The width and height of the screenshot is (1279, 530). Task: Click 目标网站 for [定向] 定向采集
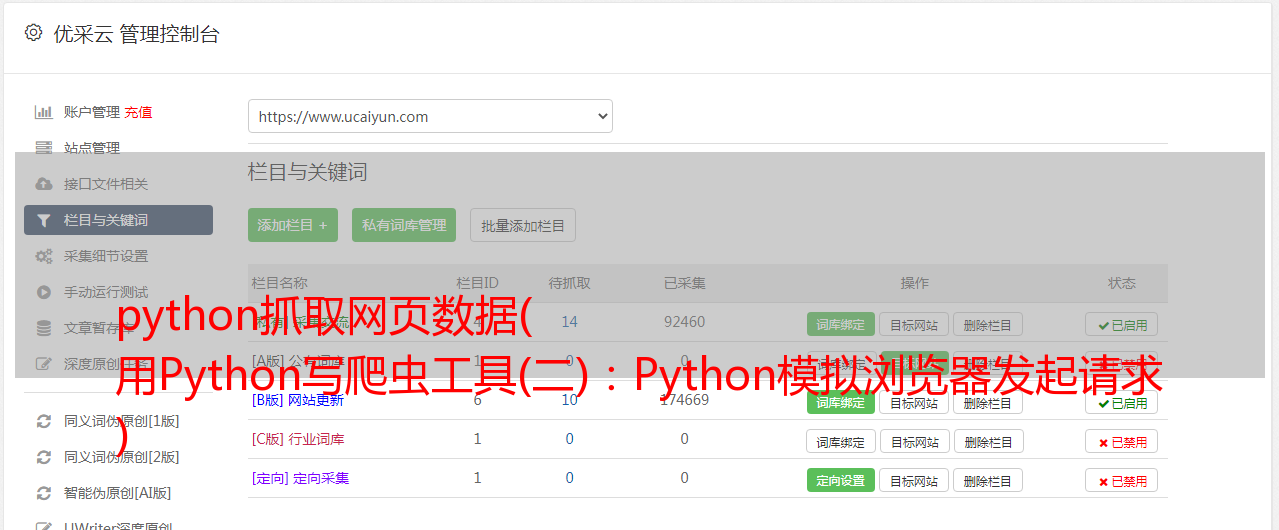click(914, 480)
